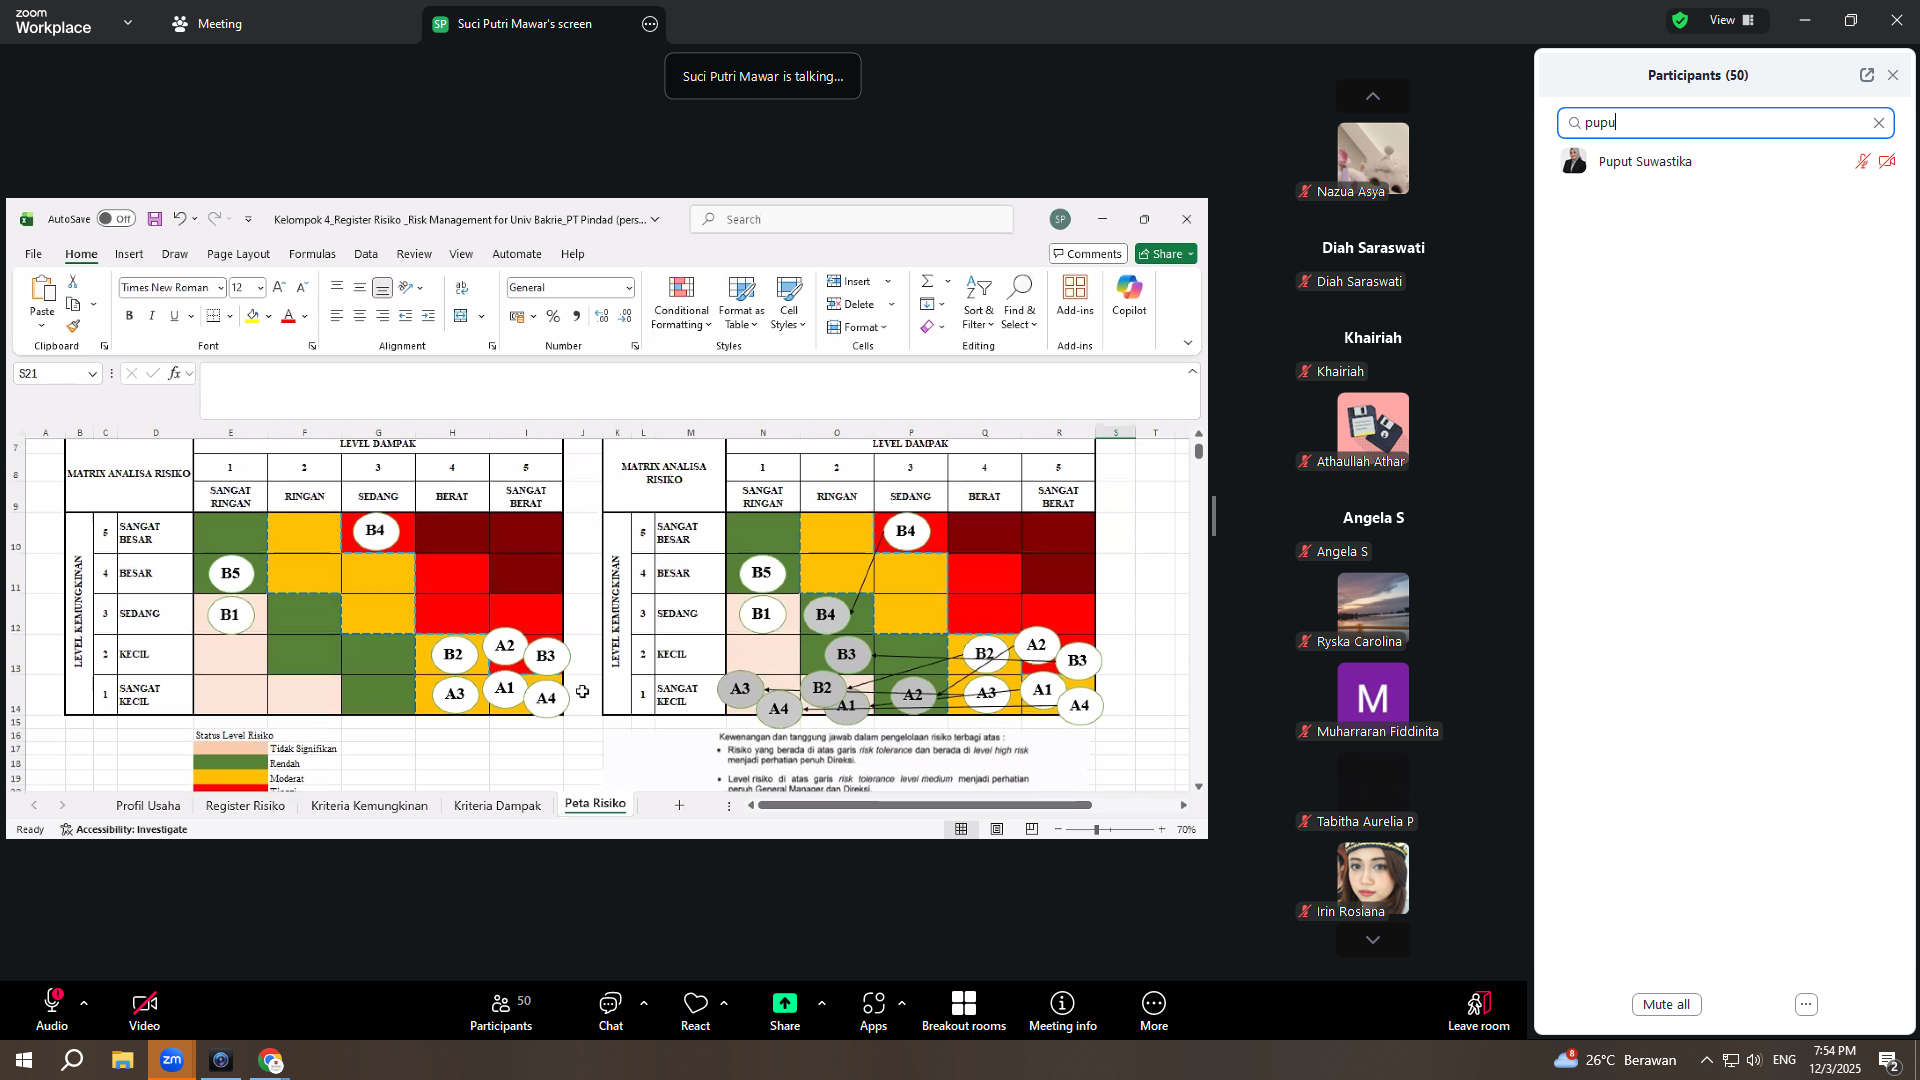The height and width of the screenshot is (1080, 1920).
Task: Open the font size dropdown
Action: [x=260, y=288]
